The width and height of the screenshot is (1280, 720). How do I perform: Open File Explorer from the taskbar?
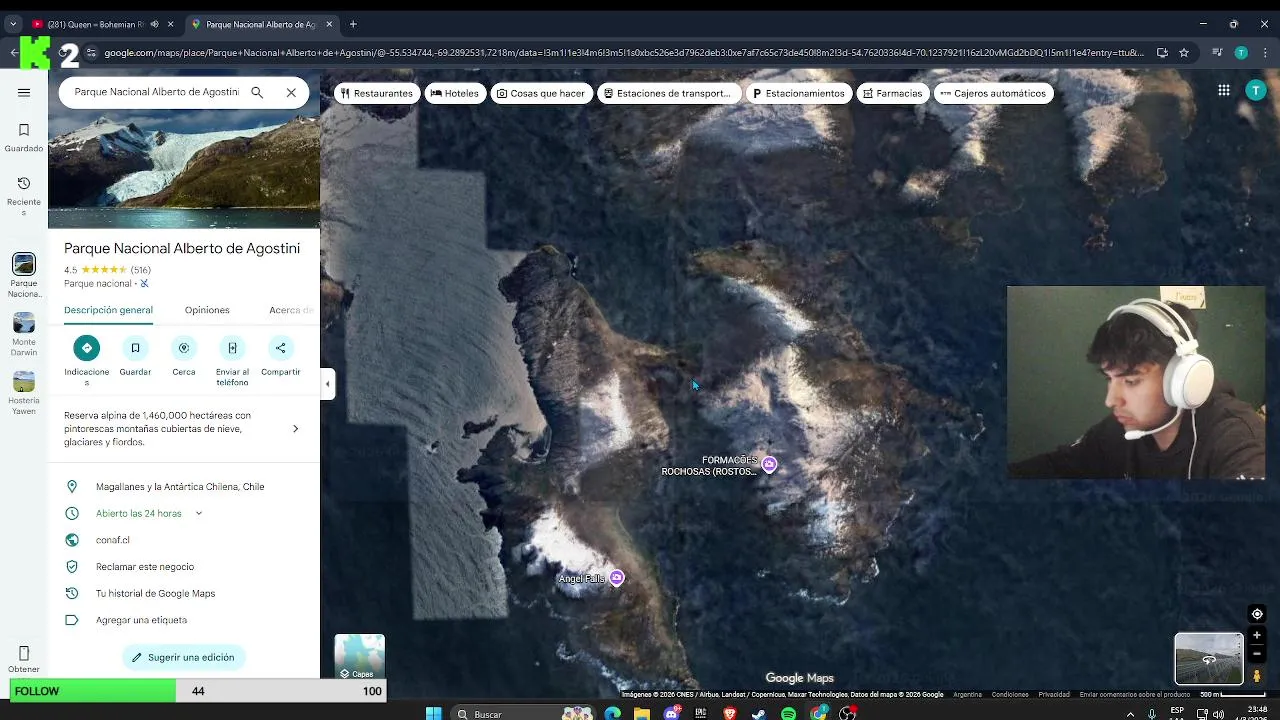click(x=642, y=713)
